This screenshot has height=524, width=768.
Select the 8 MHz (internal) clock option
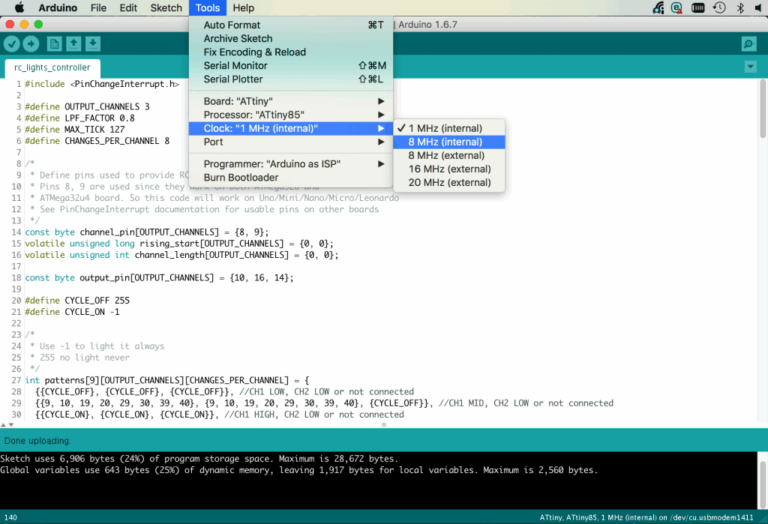pos(445,142)
